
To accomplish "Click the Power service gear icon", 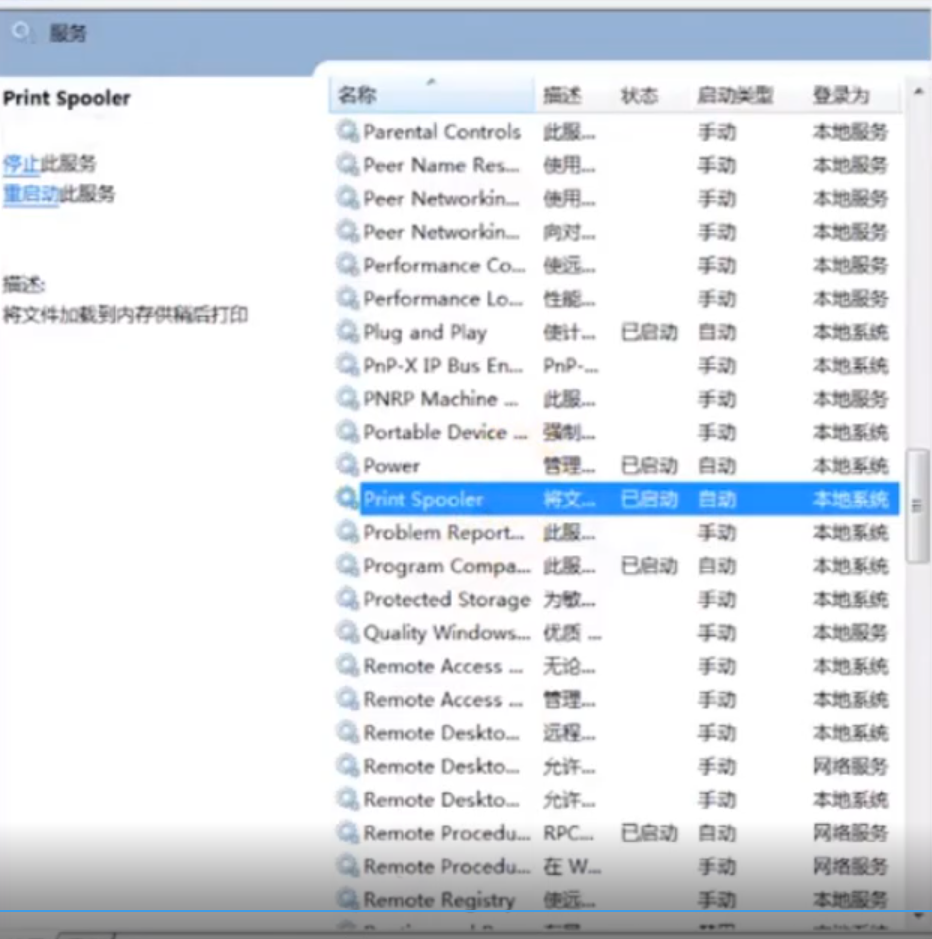I will click(x=347, y=466).
